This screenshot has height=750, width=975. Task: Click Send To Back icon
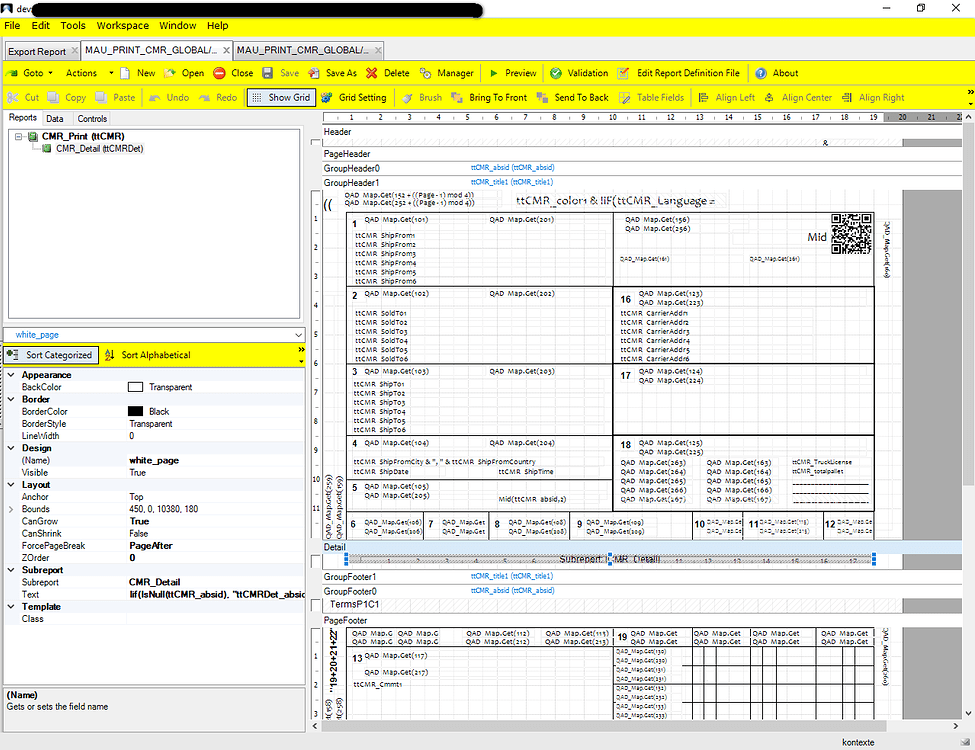(x=542, y=98)
